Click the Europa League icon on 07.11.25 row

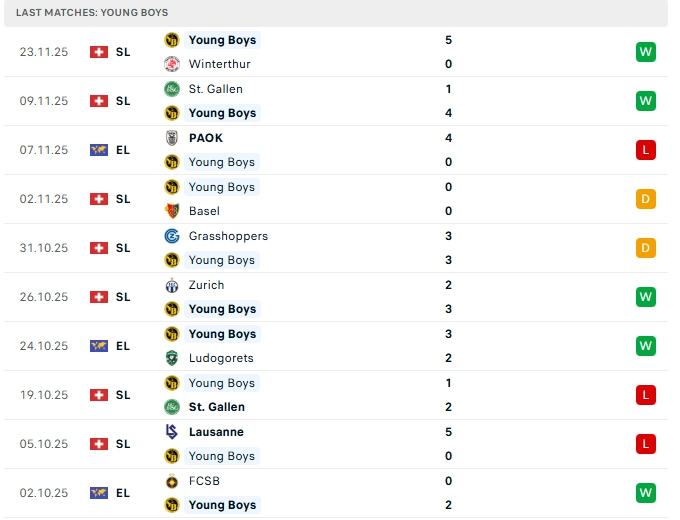pyautogui.click(x=98, y=150)
